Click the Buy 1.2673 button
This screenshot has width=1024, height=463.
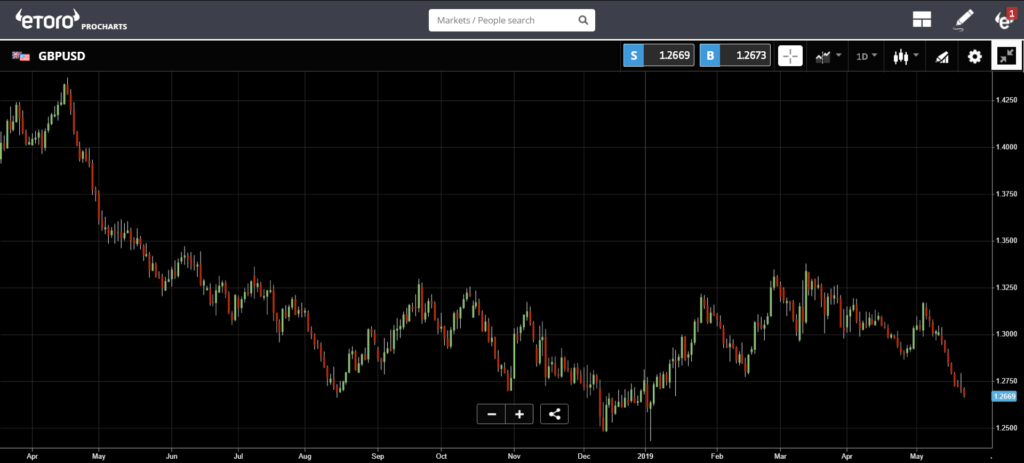[735, 56]
